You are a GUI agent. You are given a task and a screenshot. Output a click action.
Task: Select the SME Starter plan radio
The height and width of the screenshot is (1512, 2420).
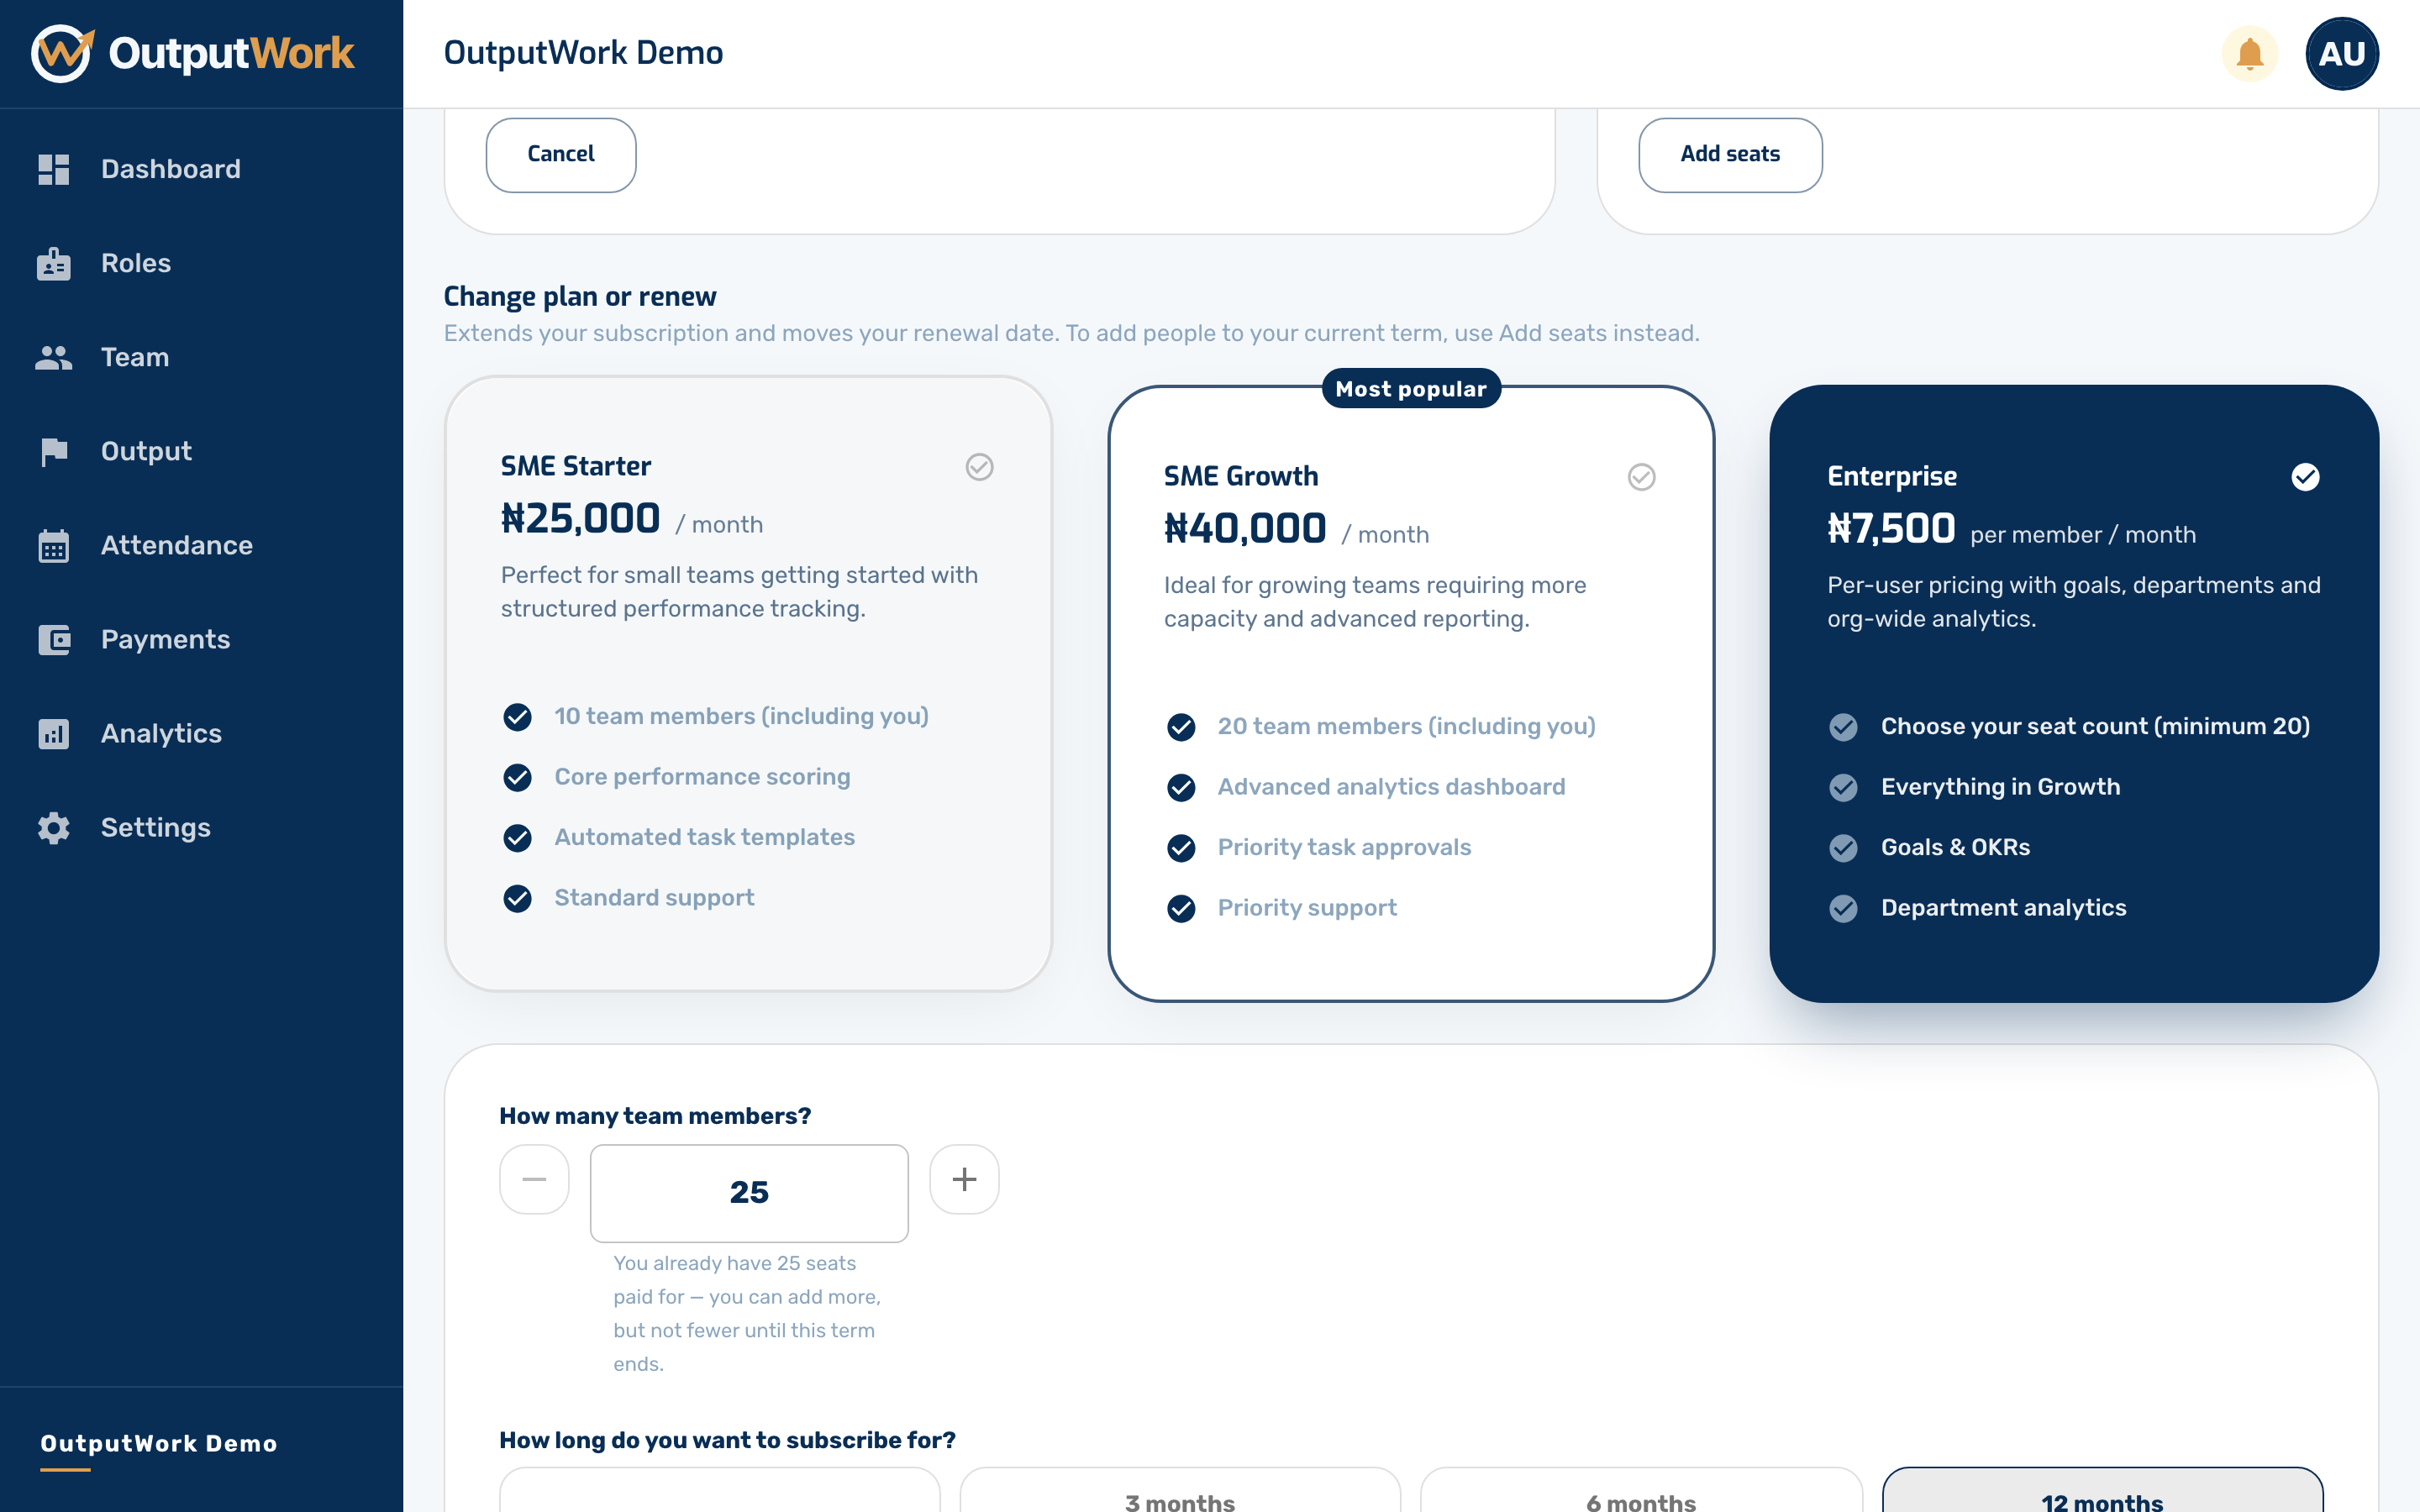979,467
